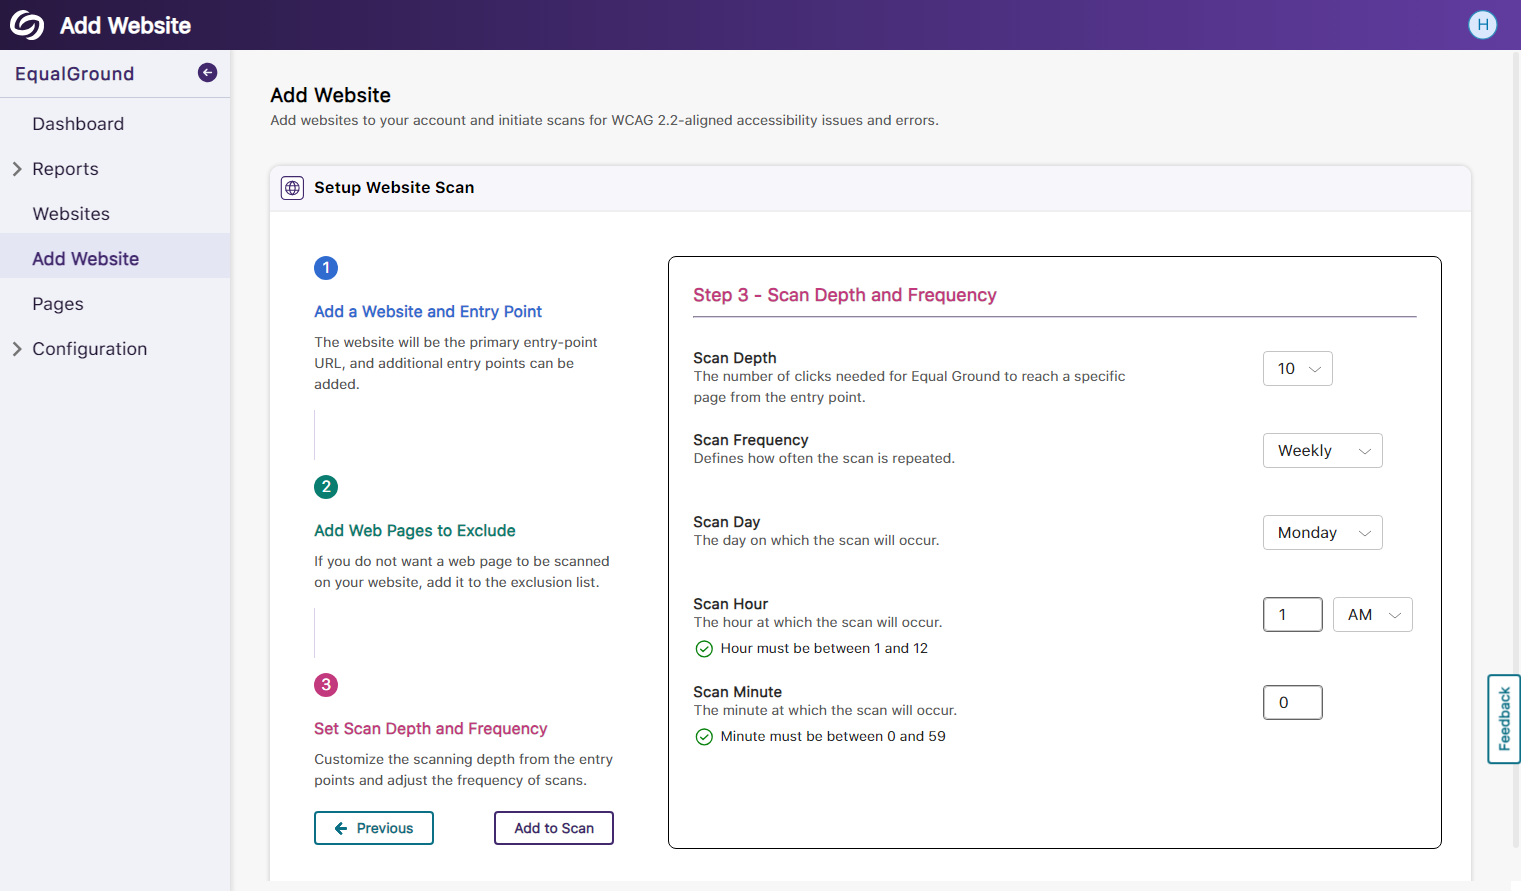Click the hour validation checkmark icon
1521x891 pixels.
point(704,649)
